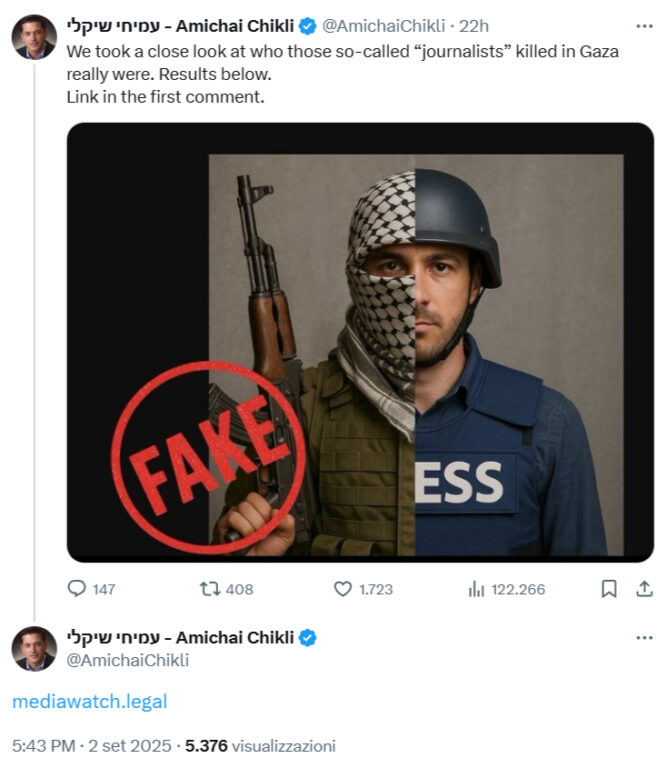The image size is (666, 768).
Task: Open replies via the comment bubble icon
Action: pos(76,588)
